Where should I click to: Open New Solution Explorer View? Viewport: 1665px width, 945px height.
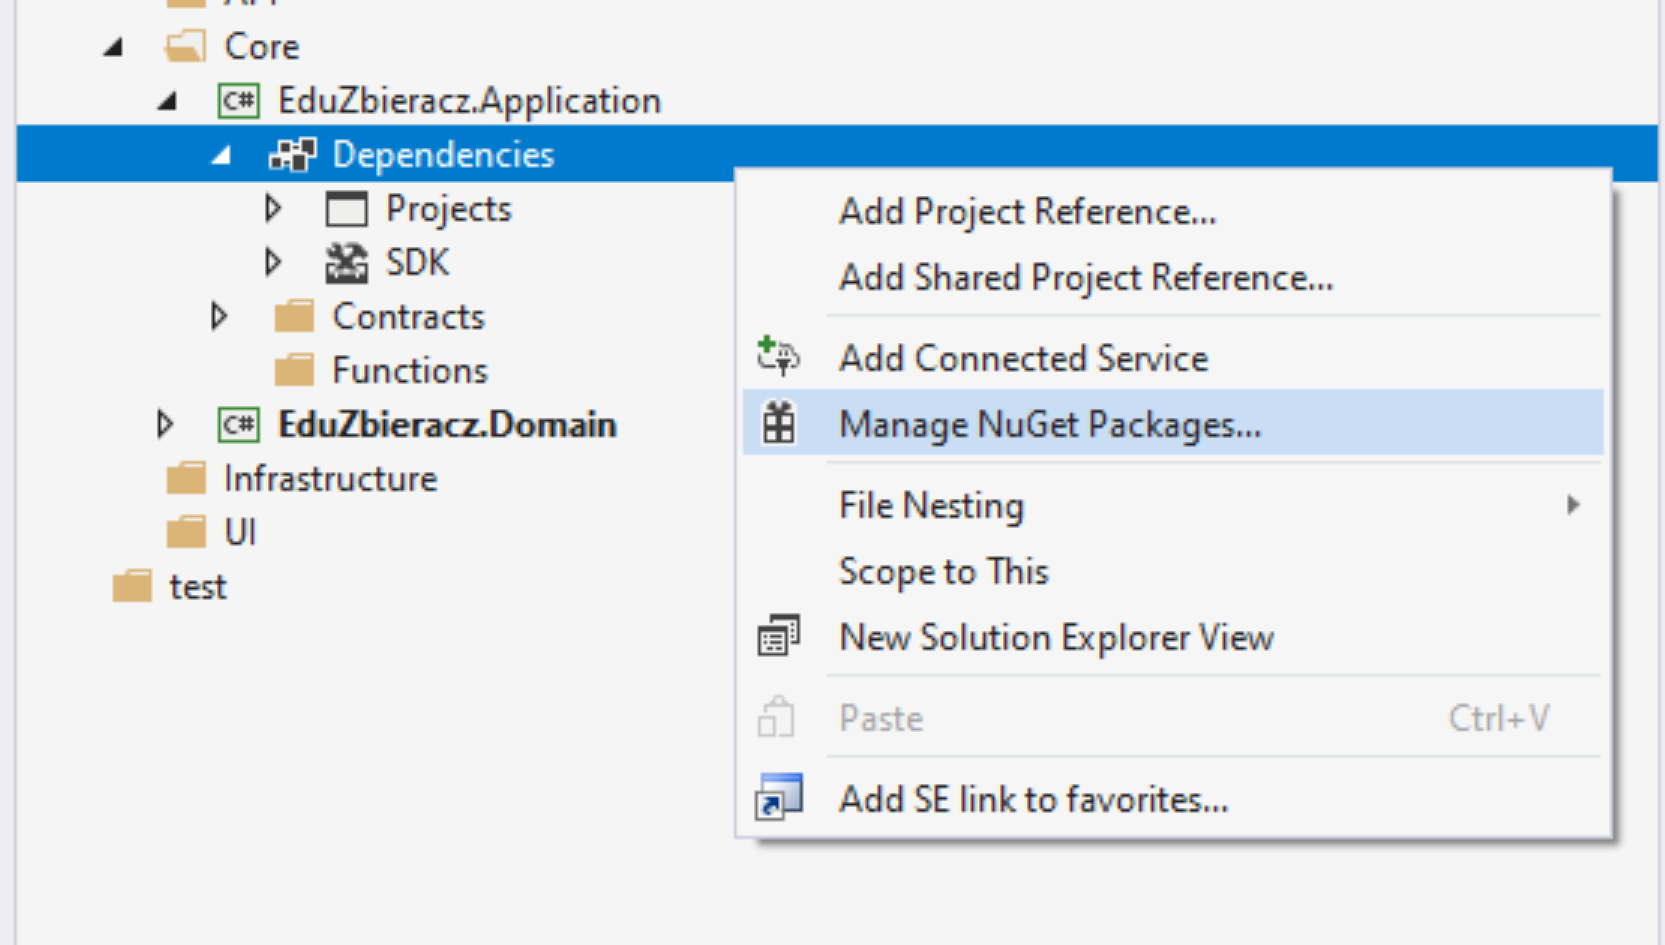point(1173,637)
